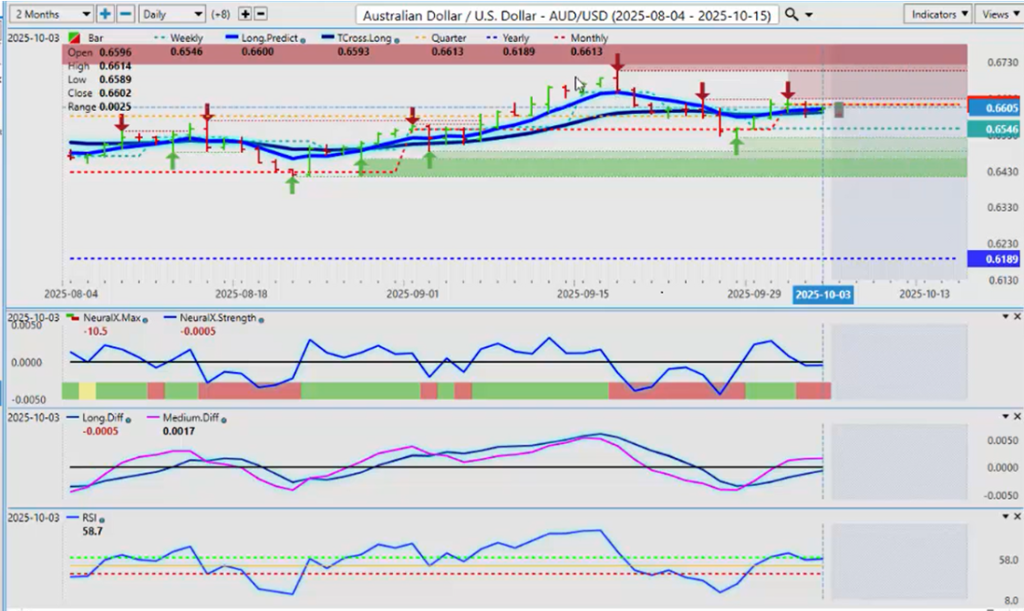1024x611 pixels.
Task: Open the Views menu
Action: 999,15
